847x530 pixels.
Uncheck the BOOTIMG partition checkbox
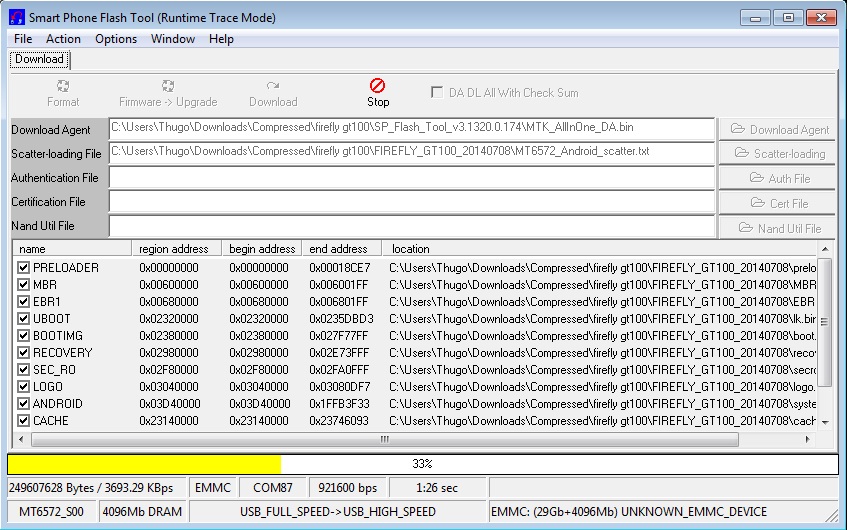23,336
